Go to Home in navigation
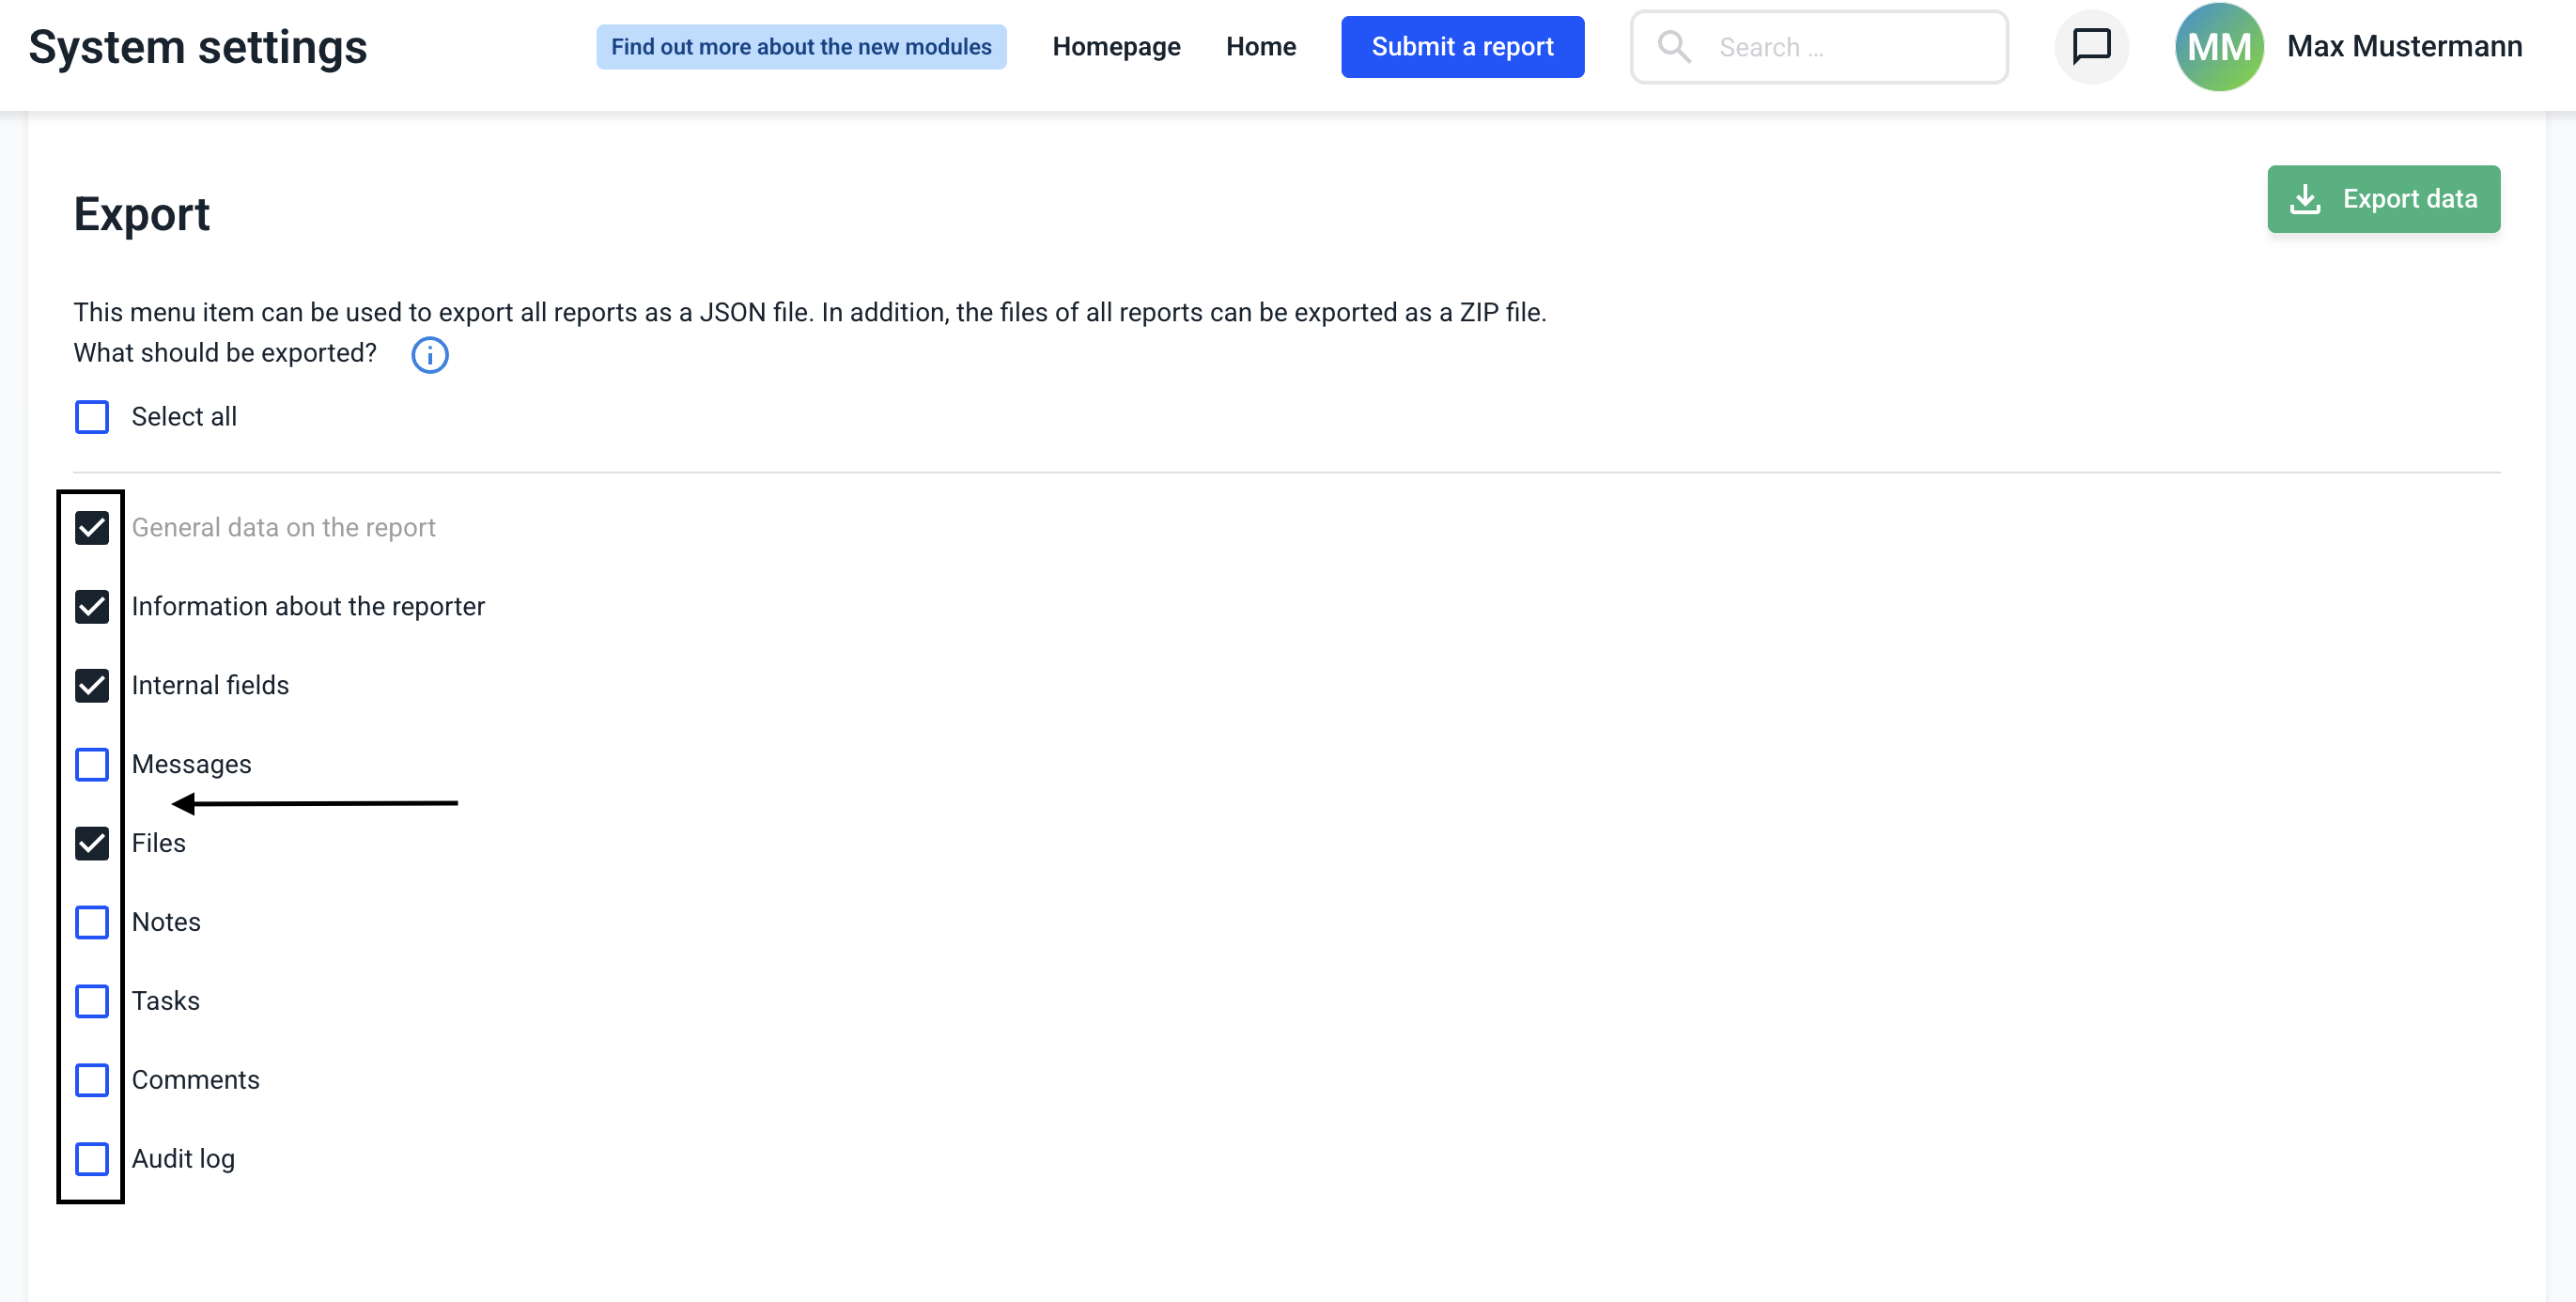2576x1302 pixels. tap(1260, 46)
